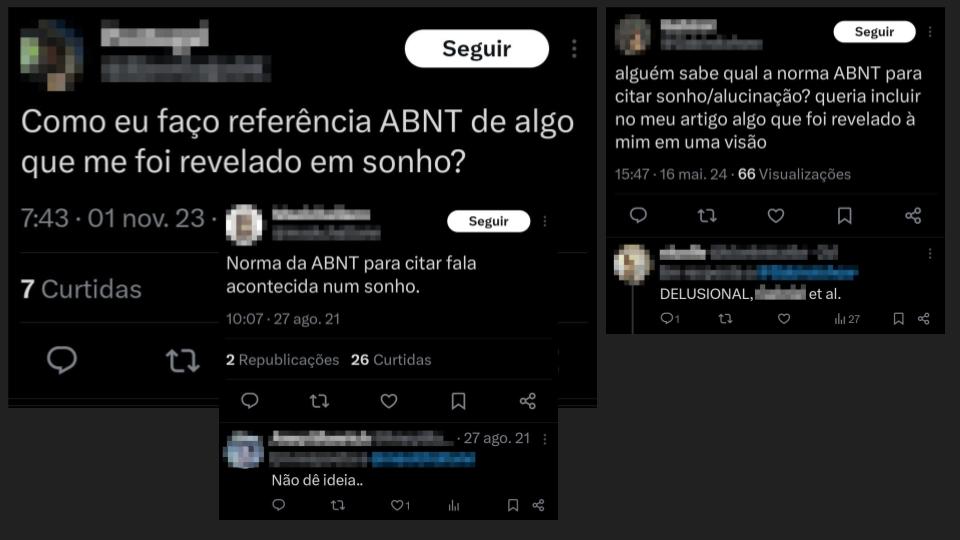
Task: Click Seguir on the sonho/alucinação tweet
Action: point(874,32)
